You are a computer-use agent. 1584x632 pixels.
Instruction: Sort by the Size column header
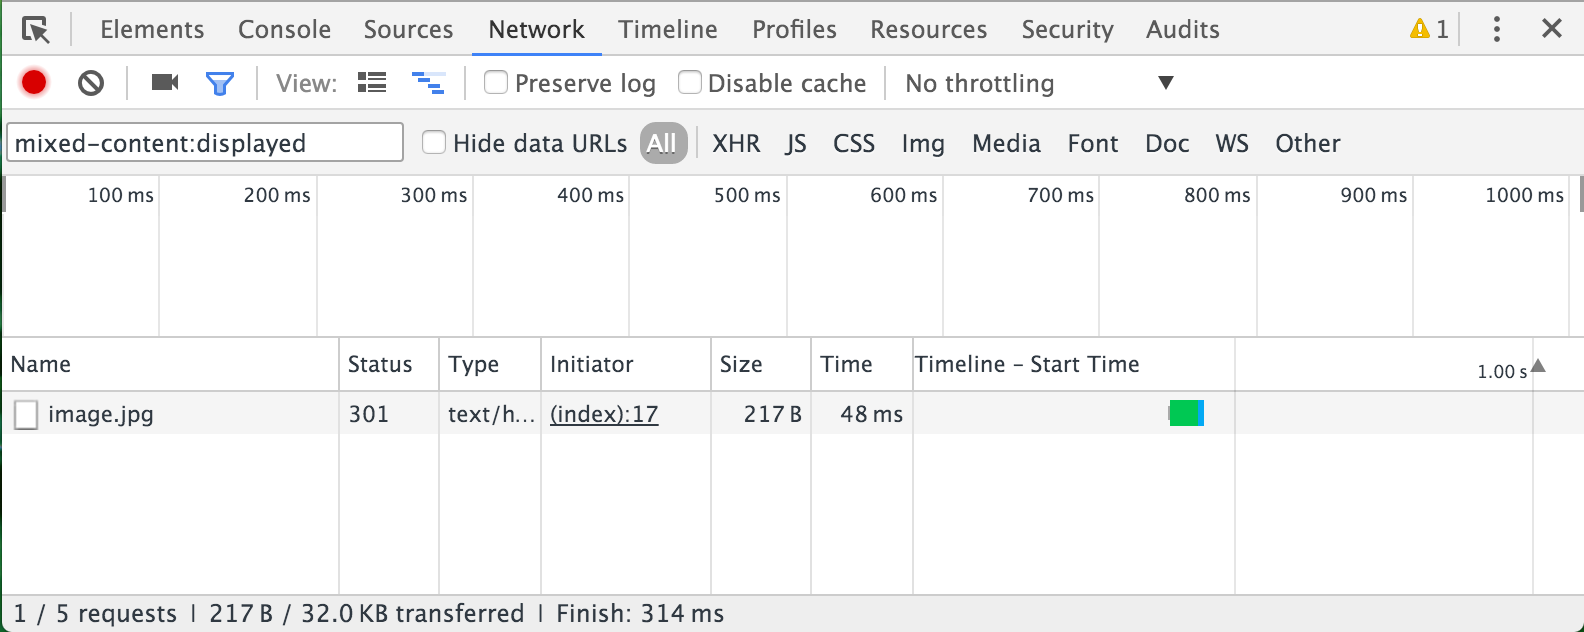click(761, 364)
